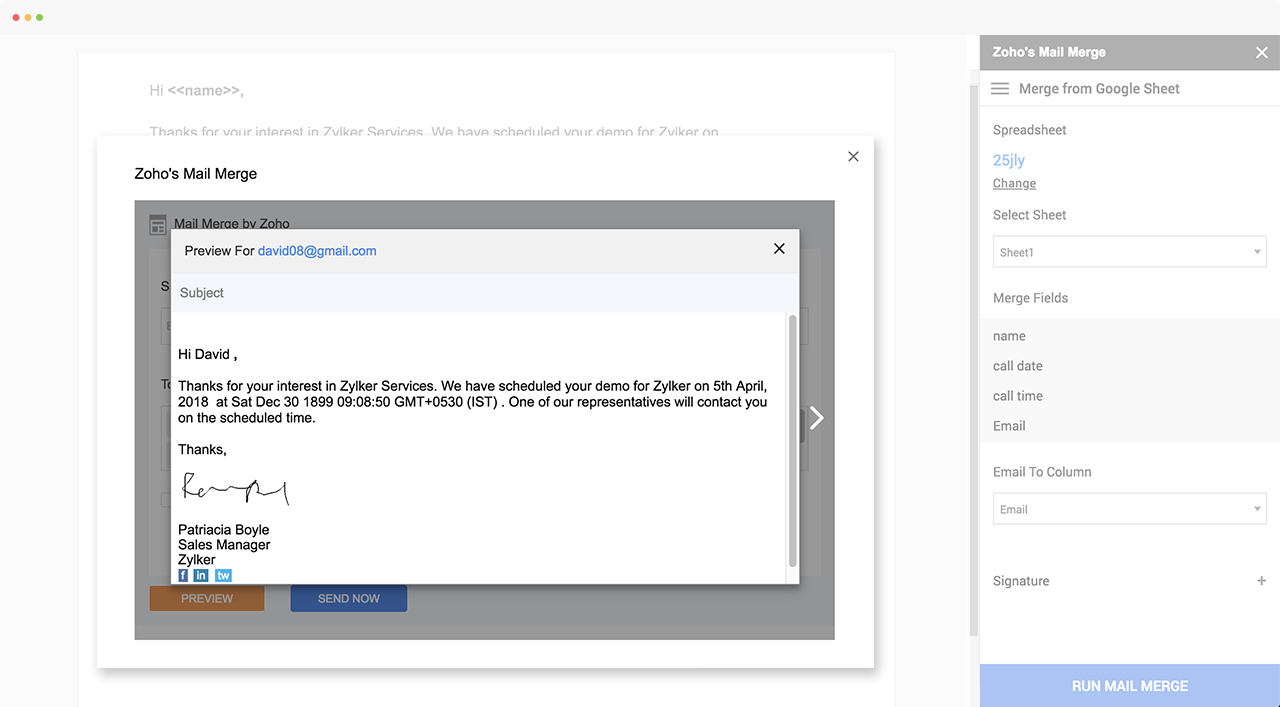Click the preview popup vertical scrollbar

click(x=793, y=440)
